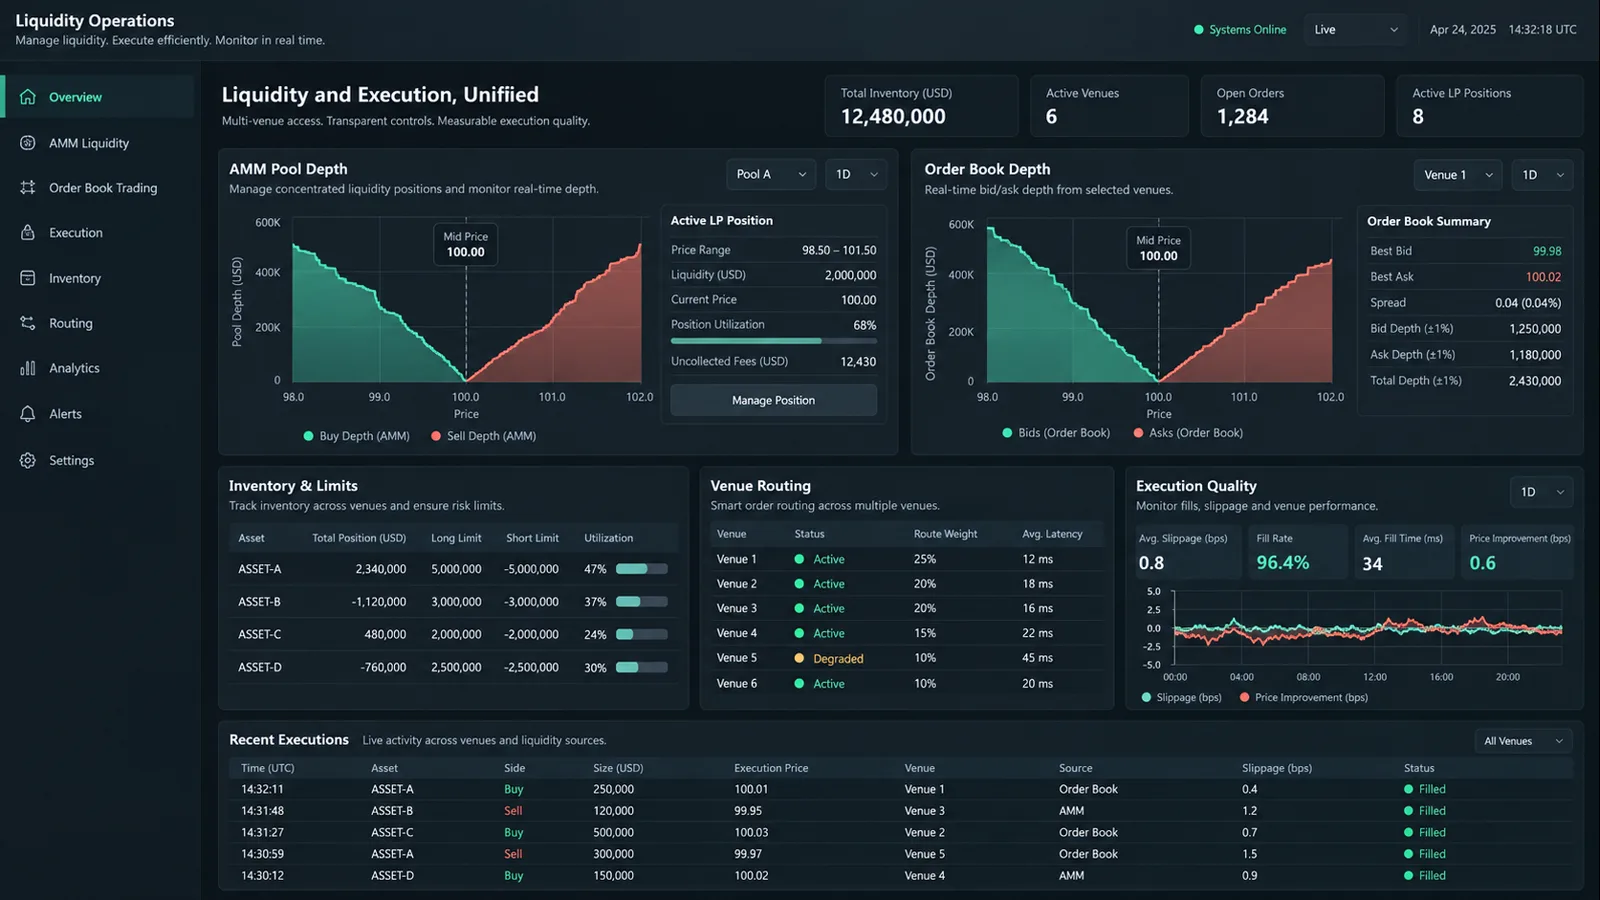
Task: Click Filled status dot for 14:30:12 execution
Action: [x=1409, y=875]
